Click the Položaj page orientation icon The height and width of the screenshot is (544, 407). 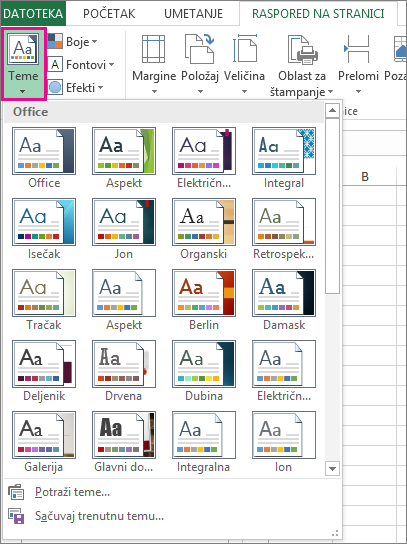point(200,49)
